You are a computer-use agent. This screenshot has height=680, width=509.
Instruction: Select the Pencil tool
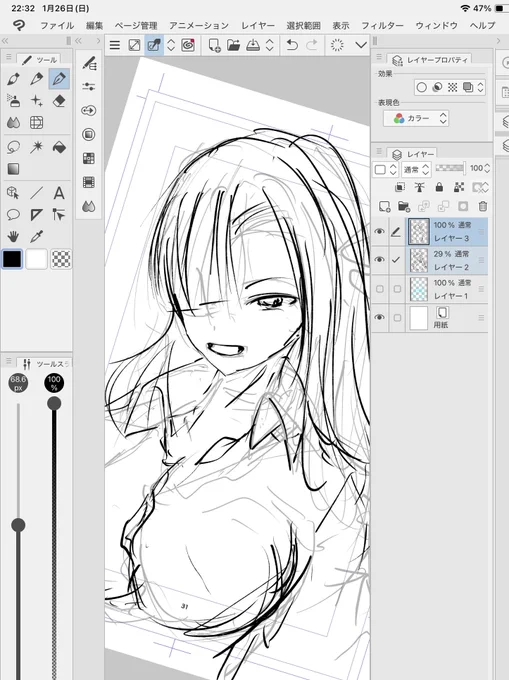tap(36, 78)
